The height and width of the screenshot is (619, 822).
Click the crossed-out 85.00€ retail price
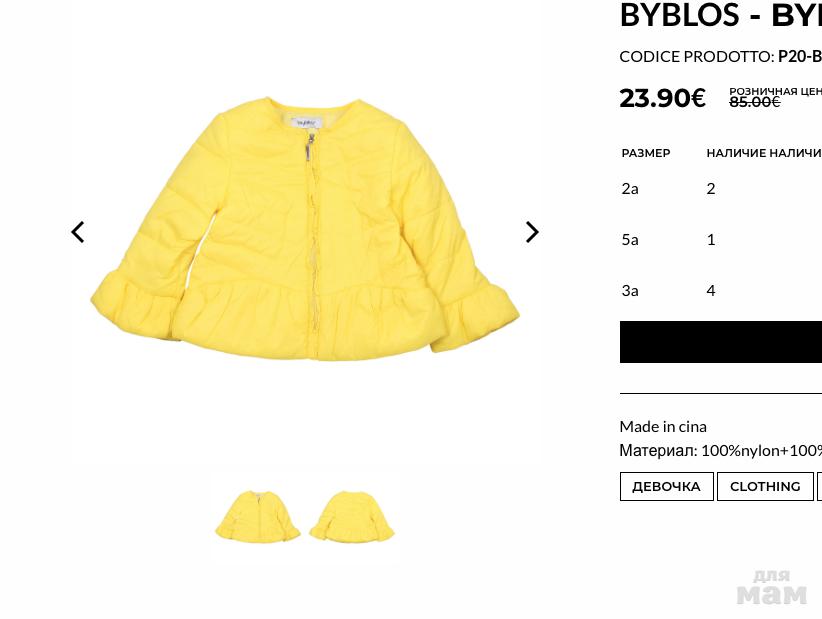pyautogui.click(x=754, y=102)
